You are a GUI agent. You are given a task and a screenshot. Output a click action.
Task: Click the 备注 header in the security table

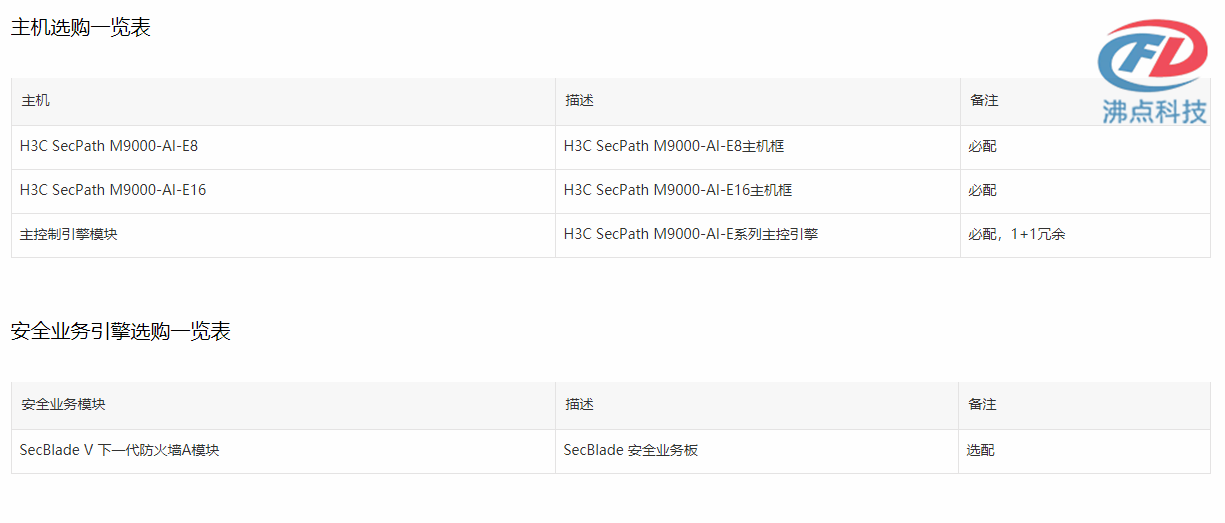point(982,405)
